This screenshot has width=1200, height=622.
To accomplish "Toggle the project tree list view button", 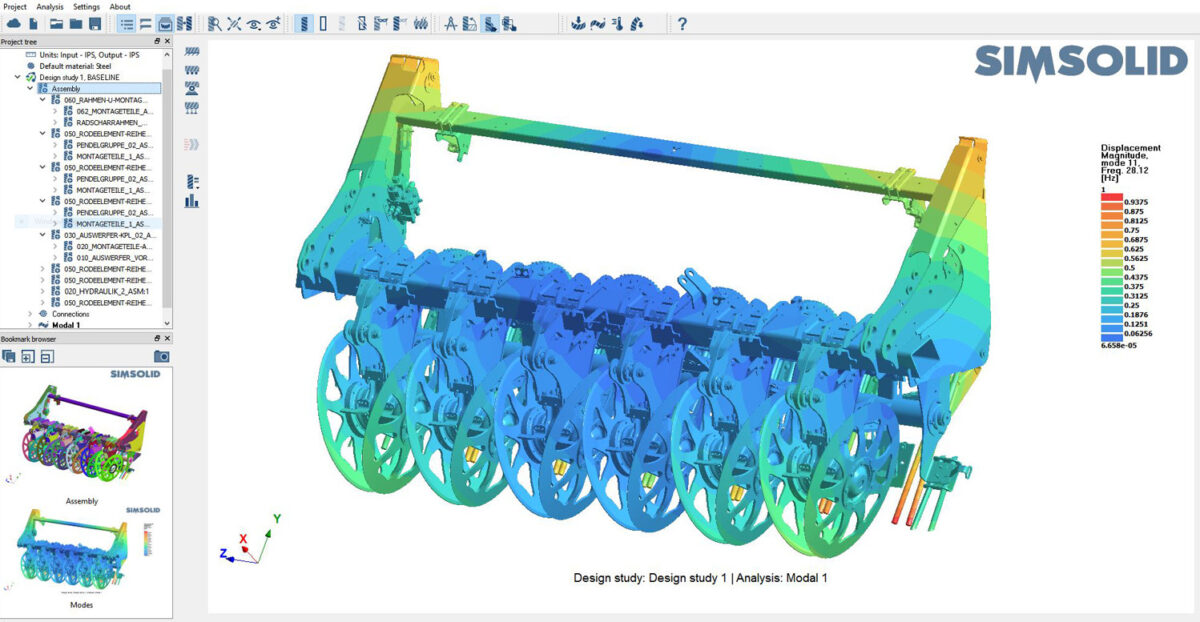I will point(126,23).
